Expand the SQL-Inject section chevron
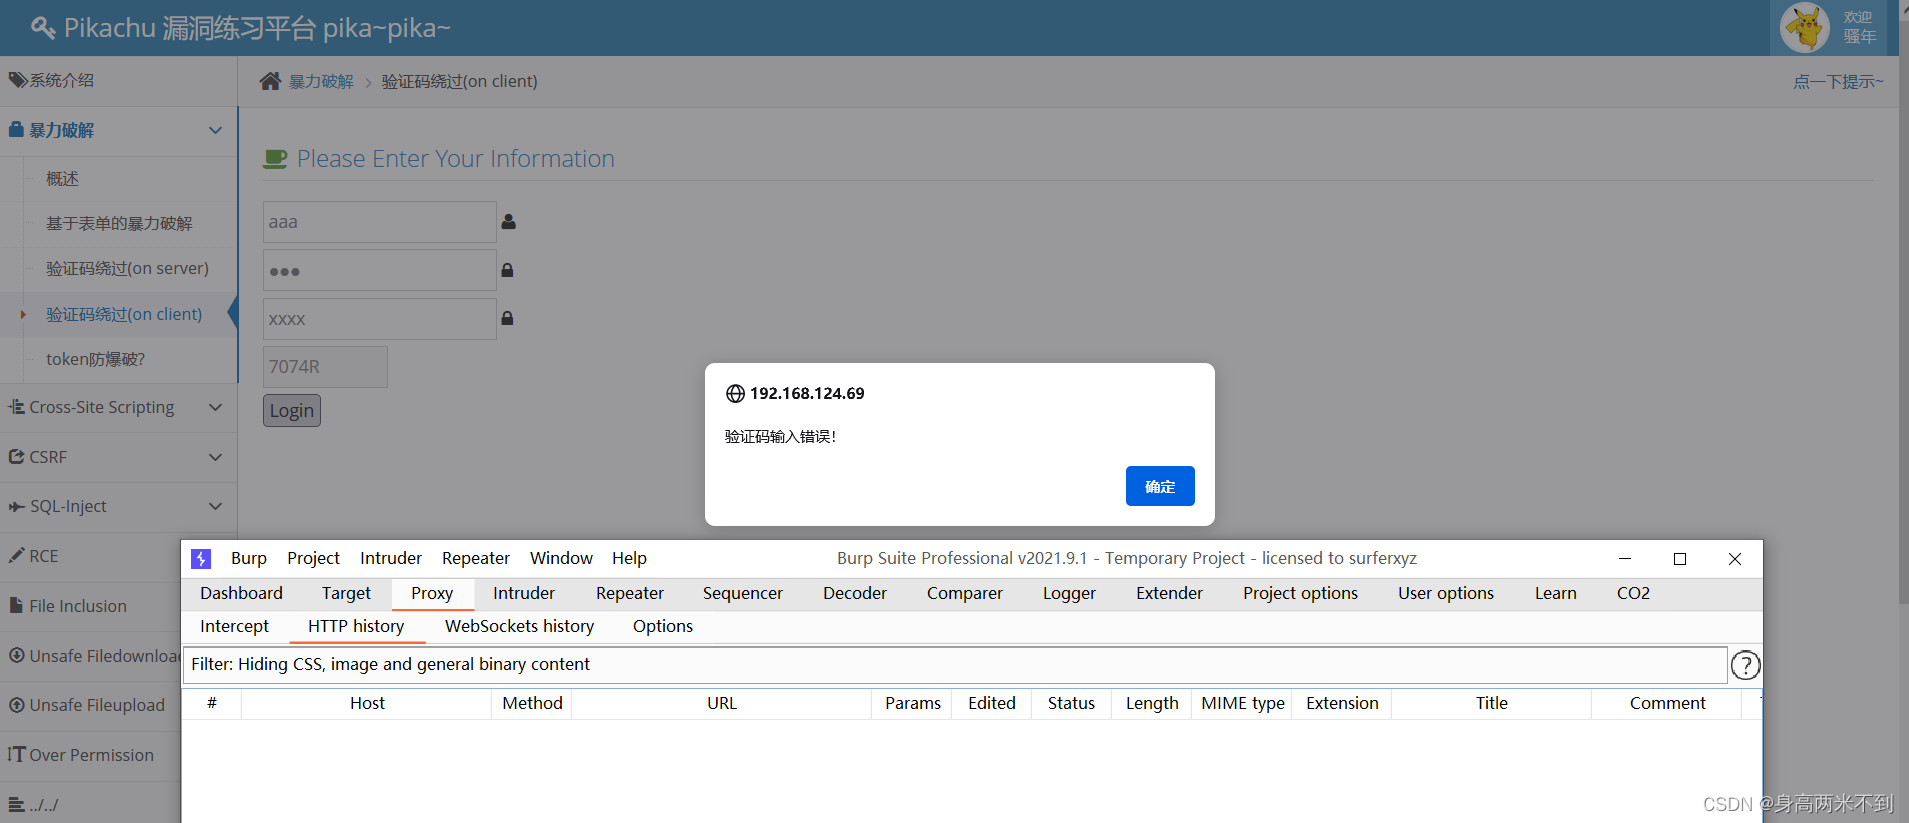The height and width of the screenshot is (823, 1909). pos(215,506)
